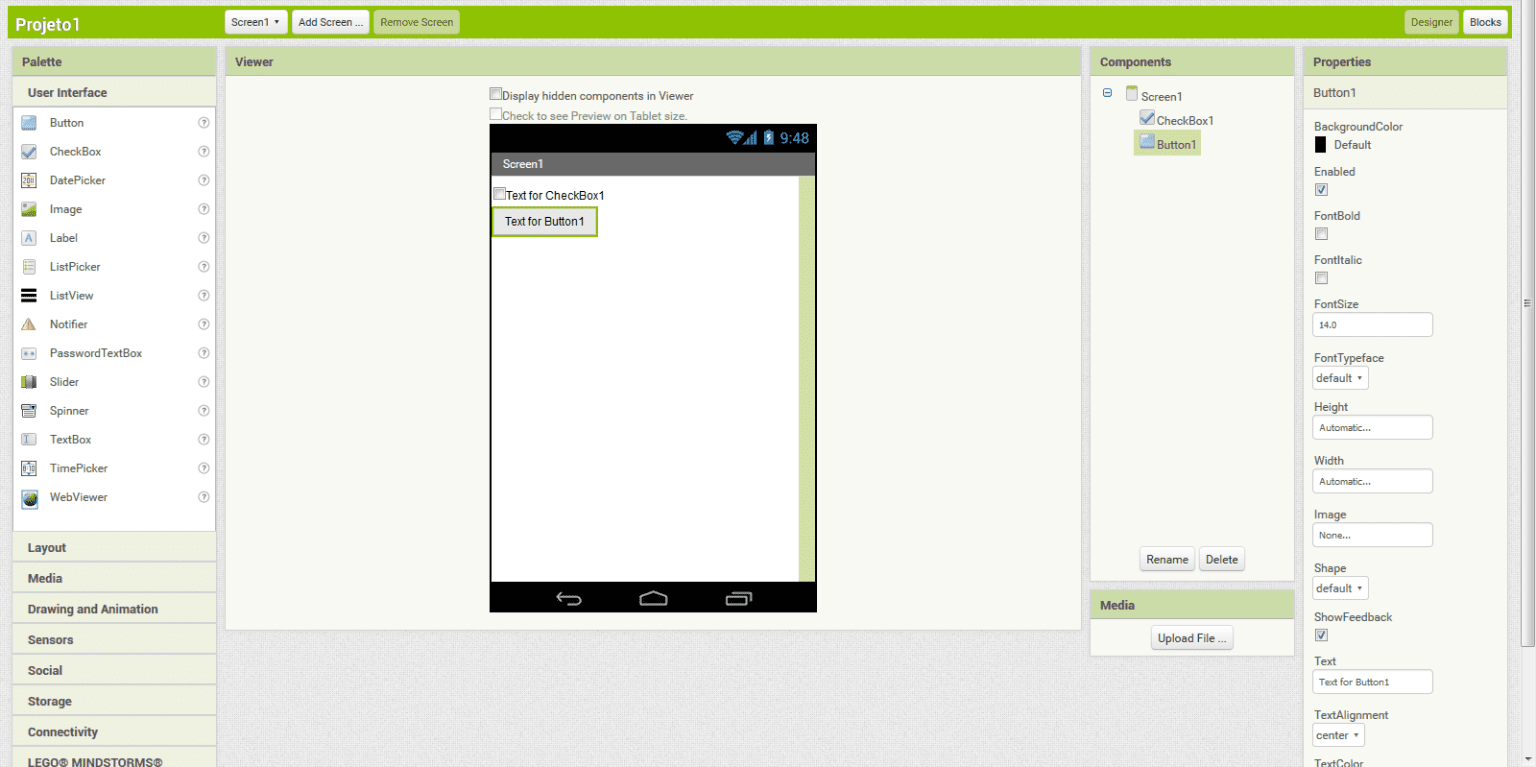
Task: Toggle FontBold for Button1
Action: tap(1321, 233)
